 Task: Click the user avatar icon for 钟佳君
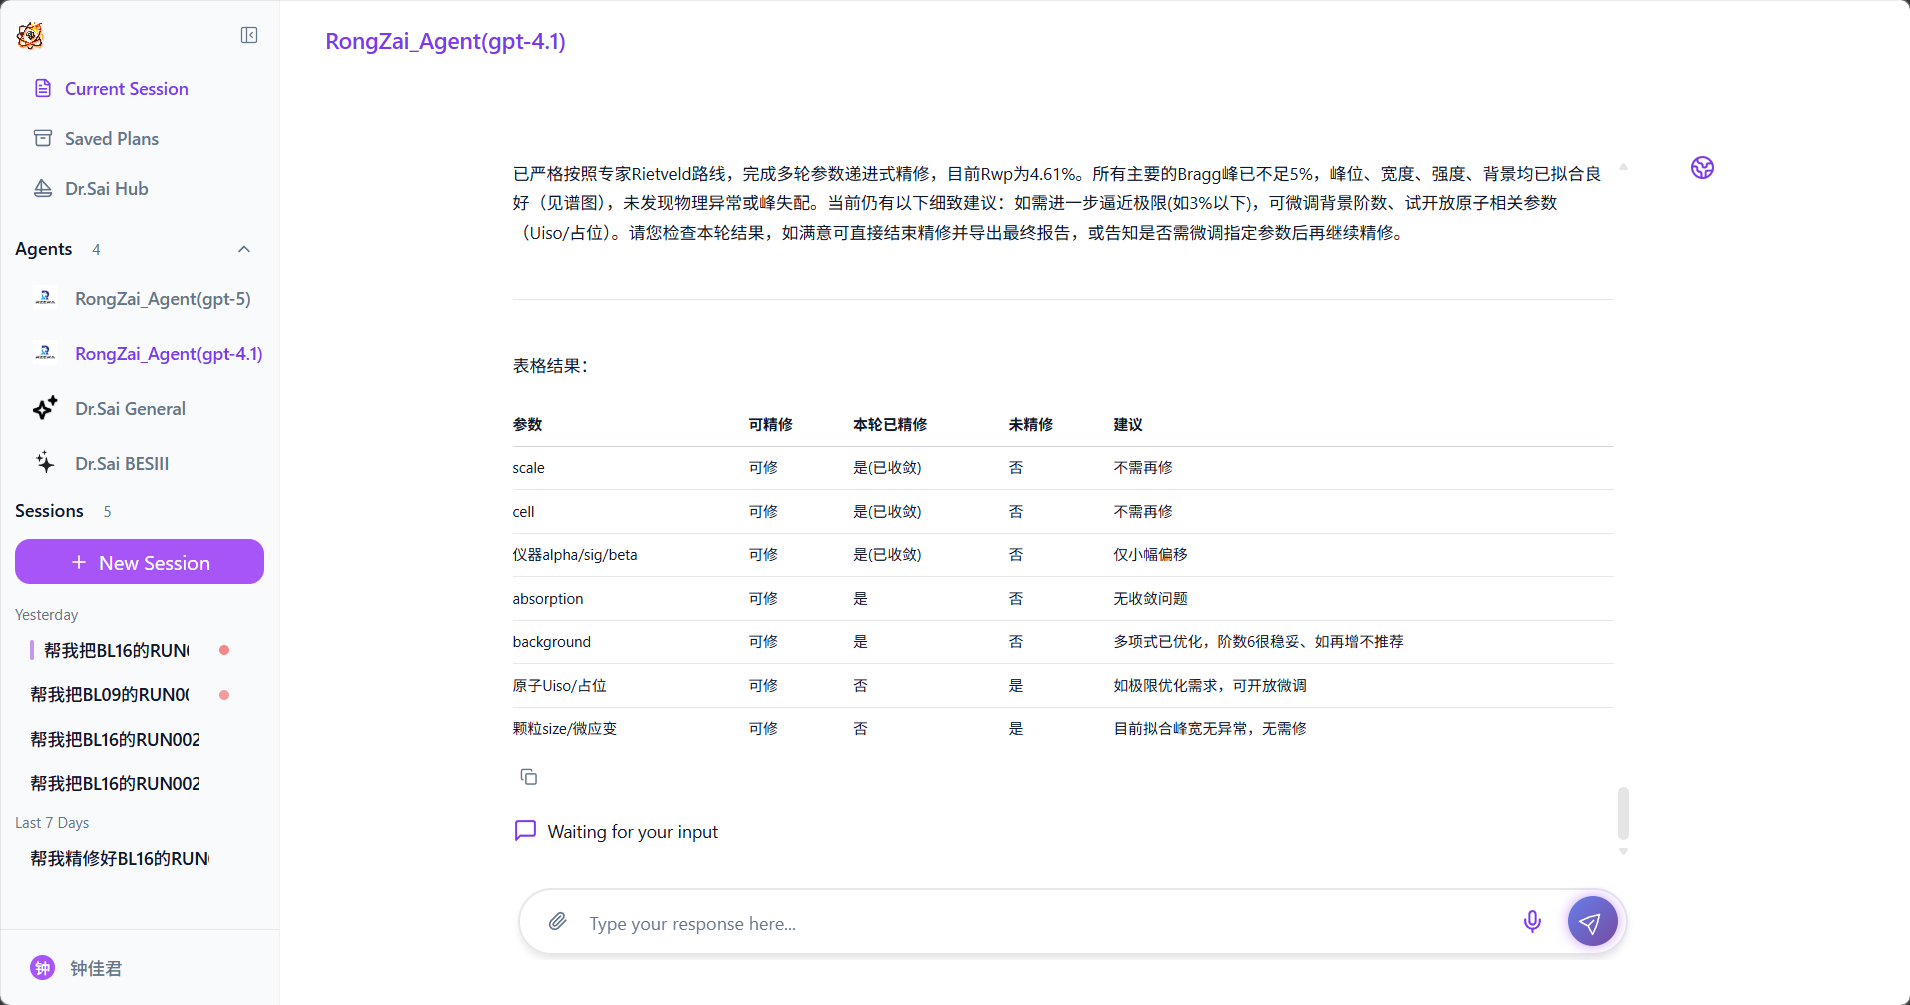click(42, 967)
